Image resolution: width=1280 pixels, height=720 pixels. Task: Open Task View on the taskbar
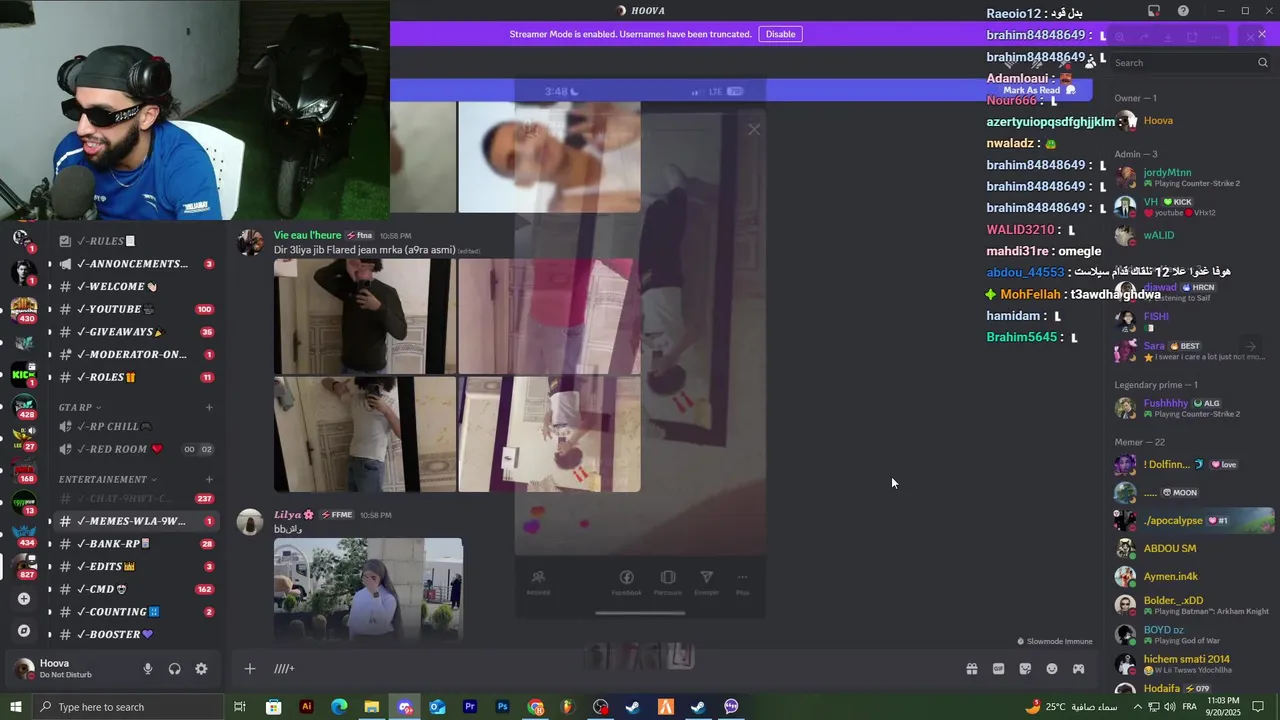tap(240, 707)
